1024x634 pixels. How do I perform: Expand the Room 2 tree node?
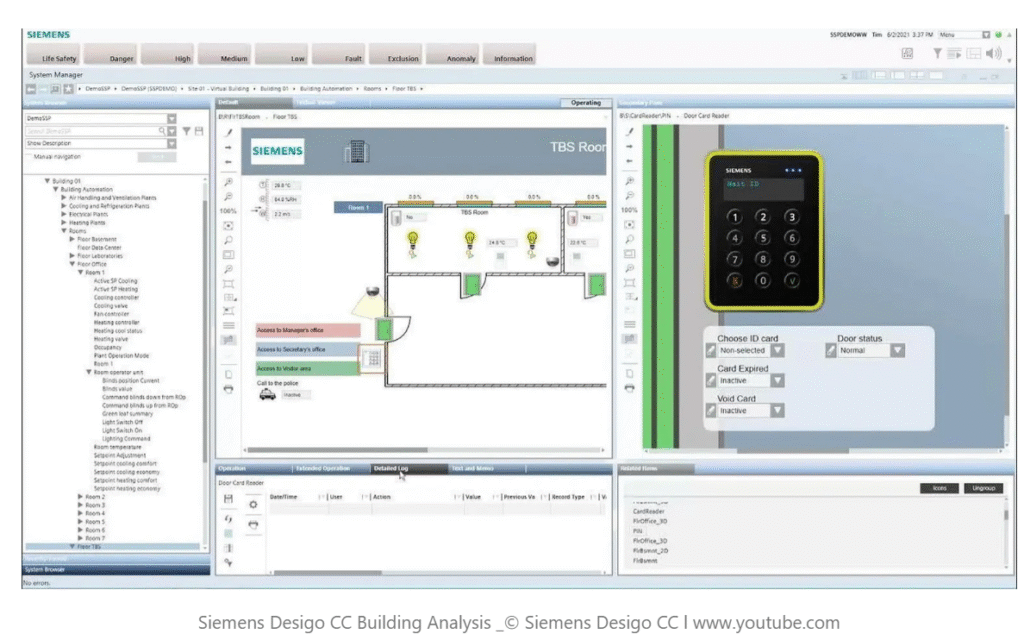coord(80,497)
